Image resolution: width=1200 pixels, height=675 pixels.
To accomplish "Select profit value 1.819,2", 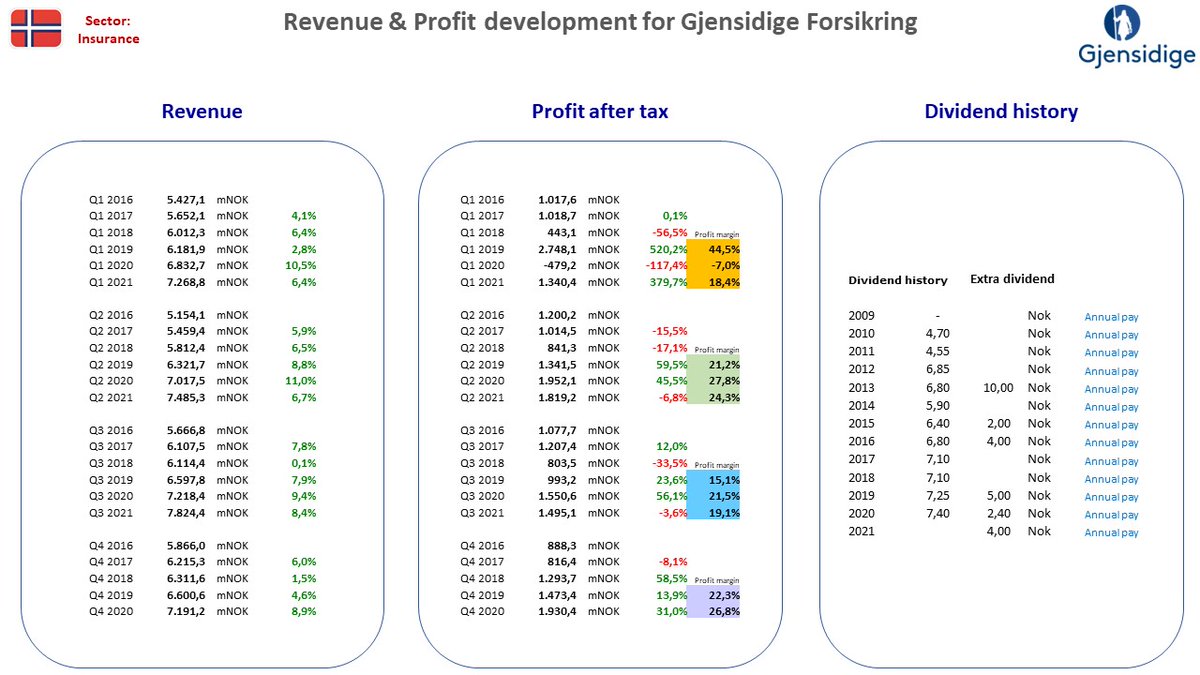I will tap(557, 397).
